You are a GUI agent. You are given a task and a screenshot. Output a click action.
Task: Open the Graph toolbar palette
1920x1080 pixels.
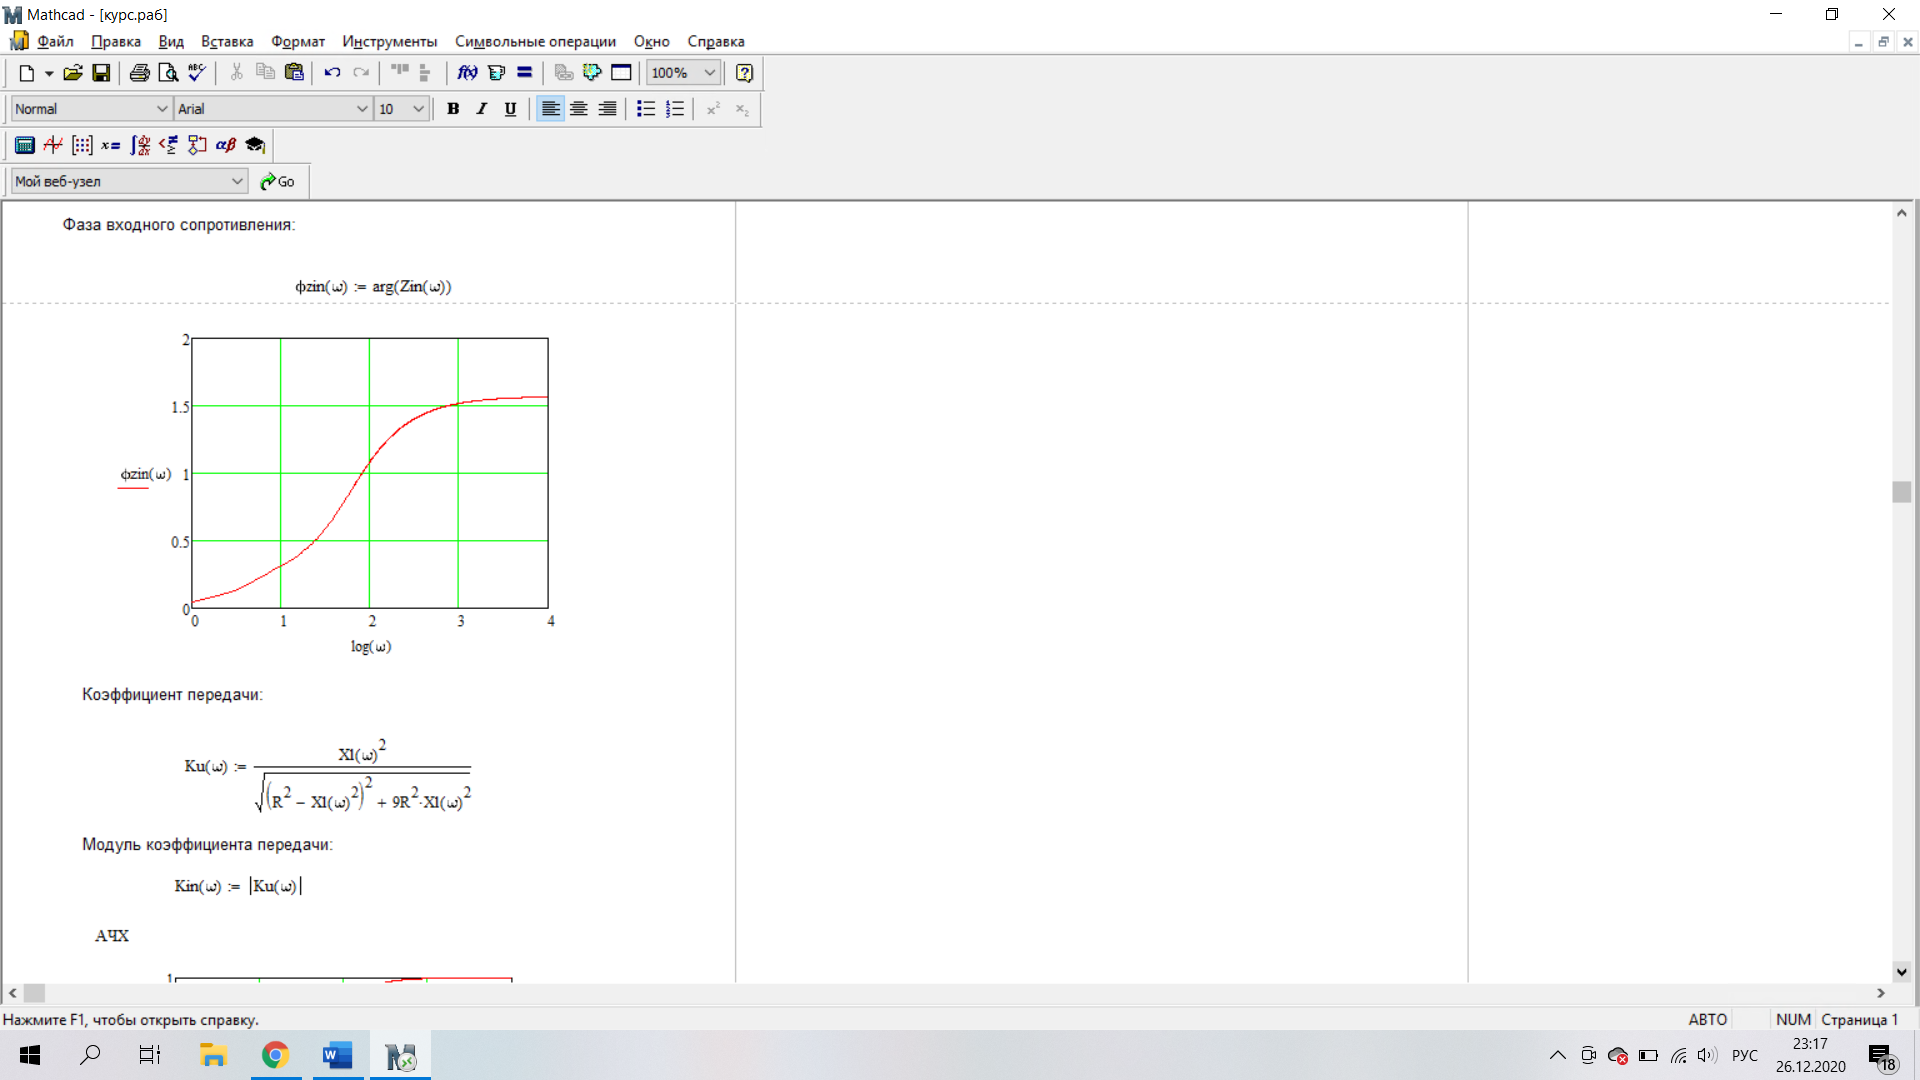coord(53,145)
